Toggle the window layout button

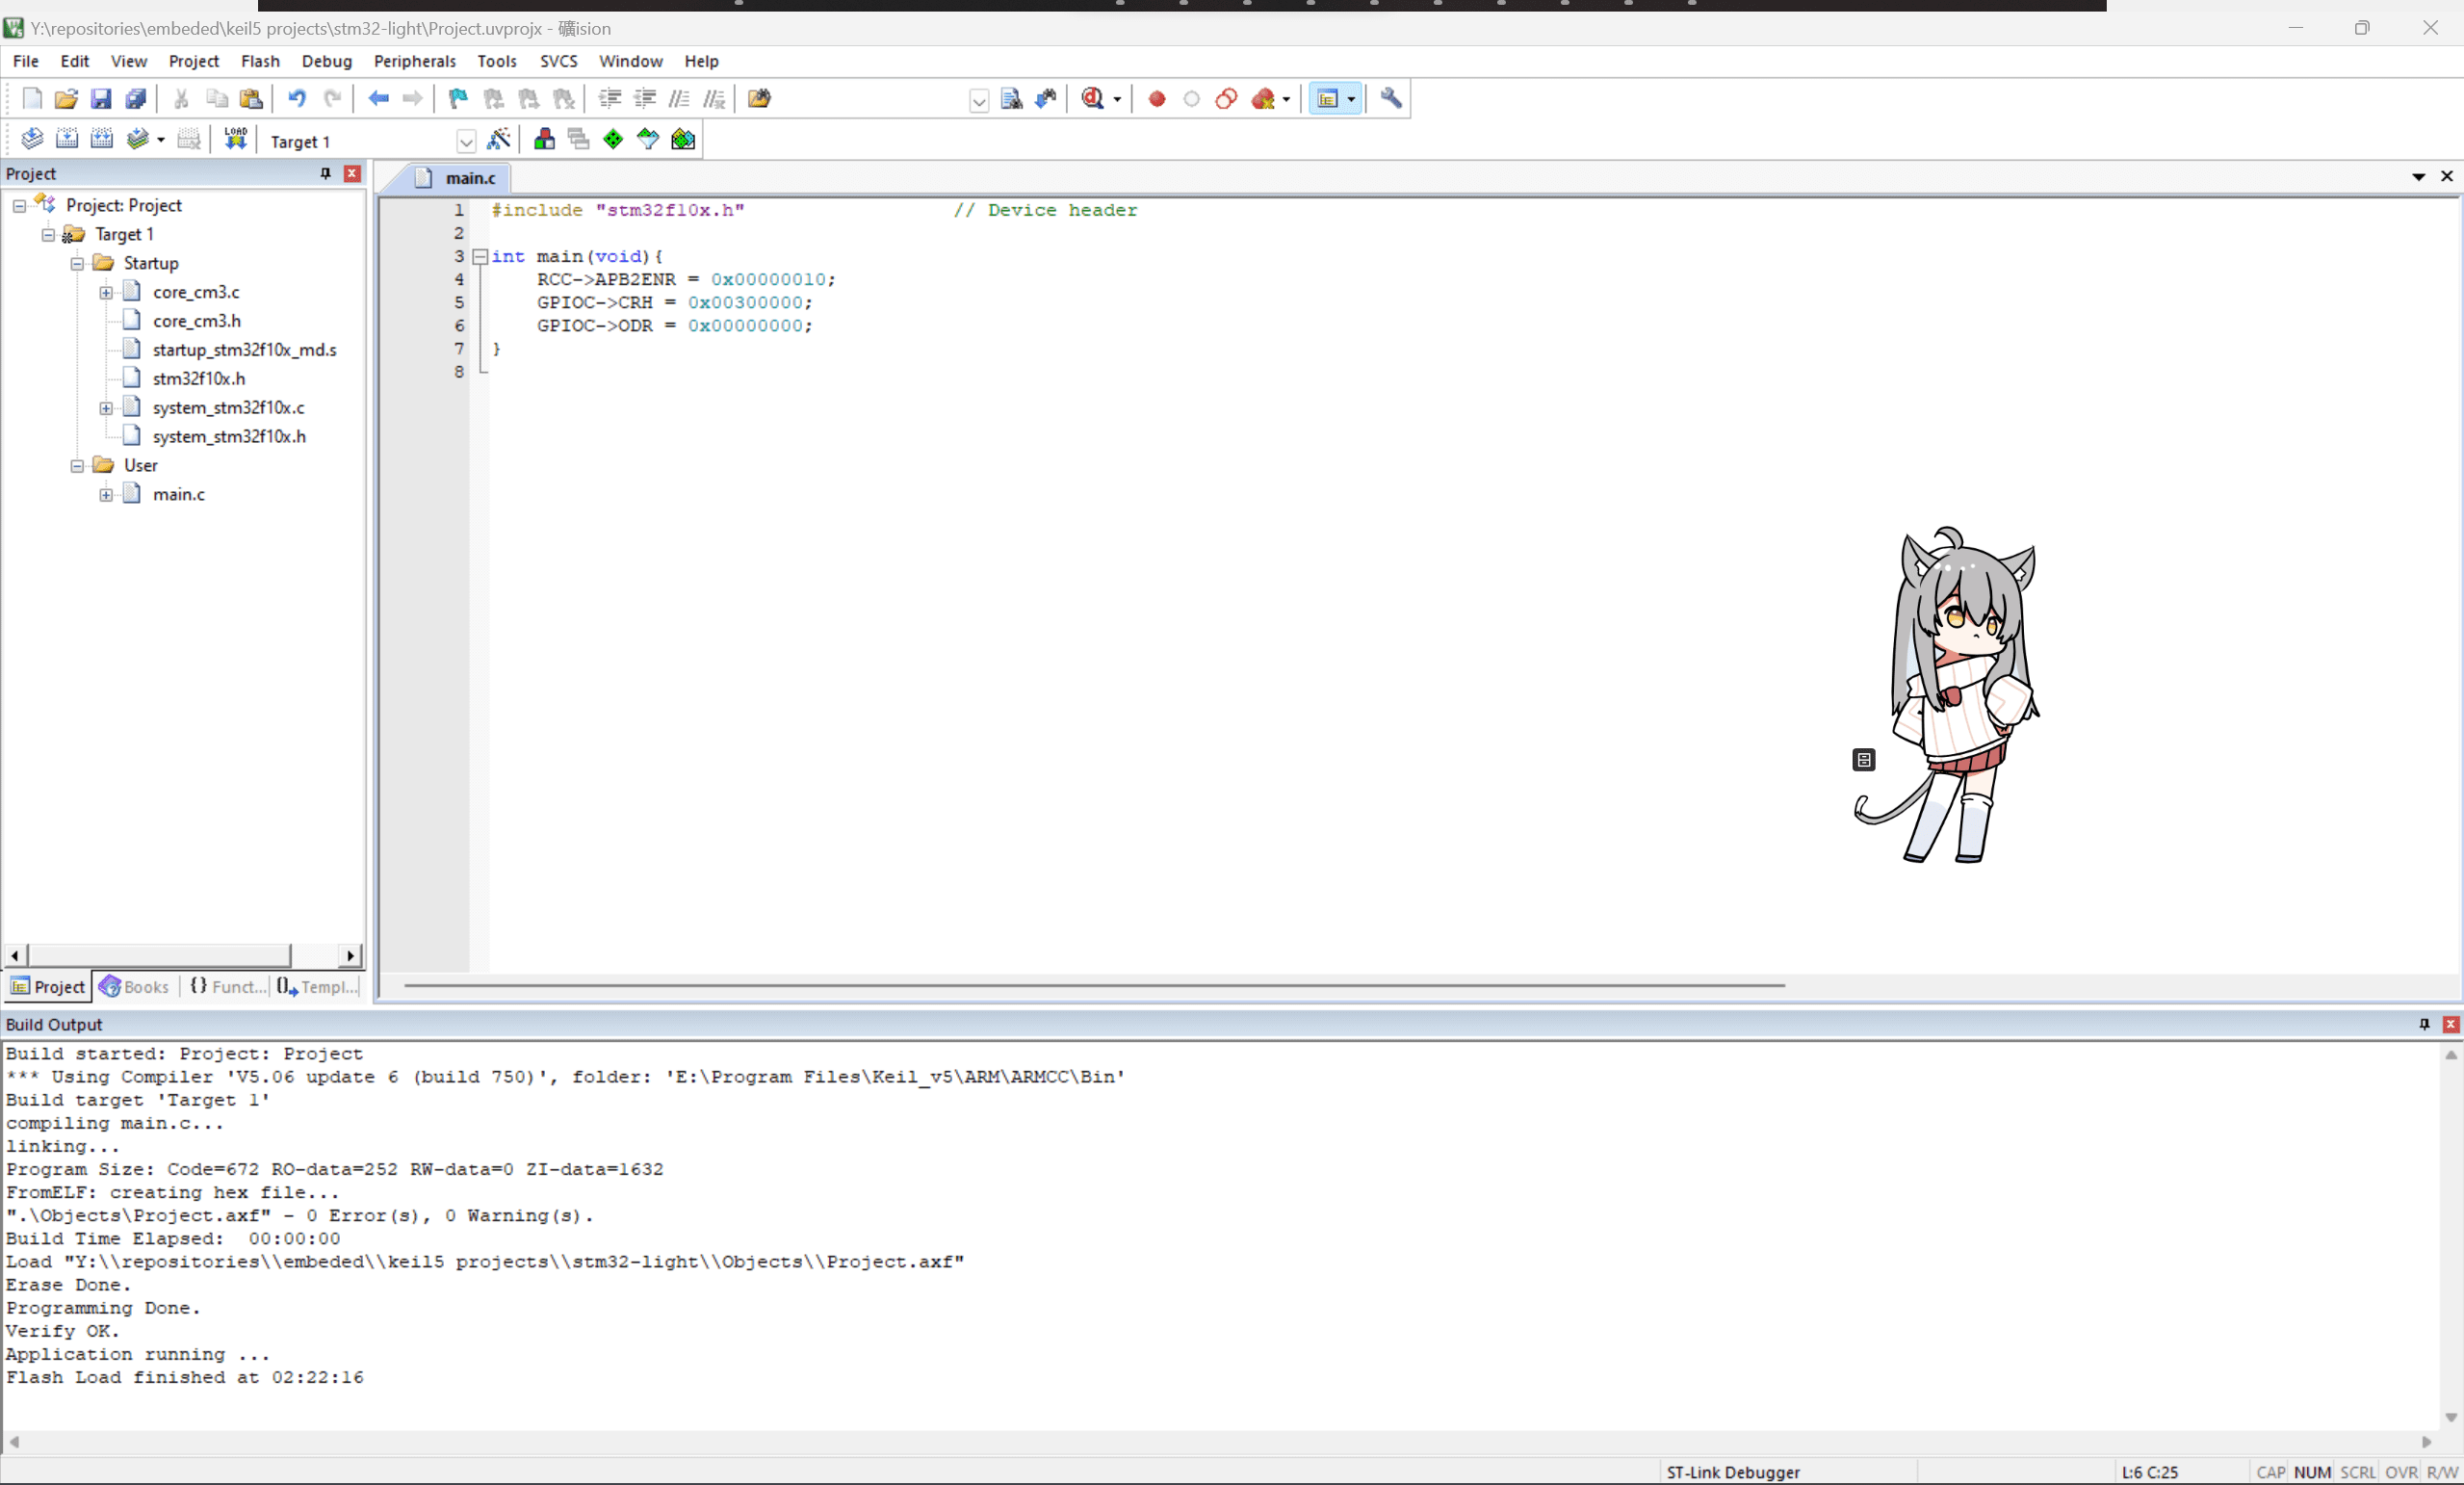coord(1328,98)
